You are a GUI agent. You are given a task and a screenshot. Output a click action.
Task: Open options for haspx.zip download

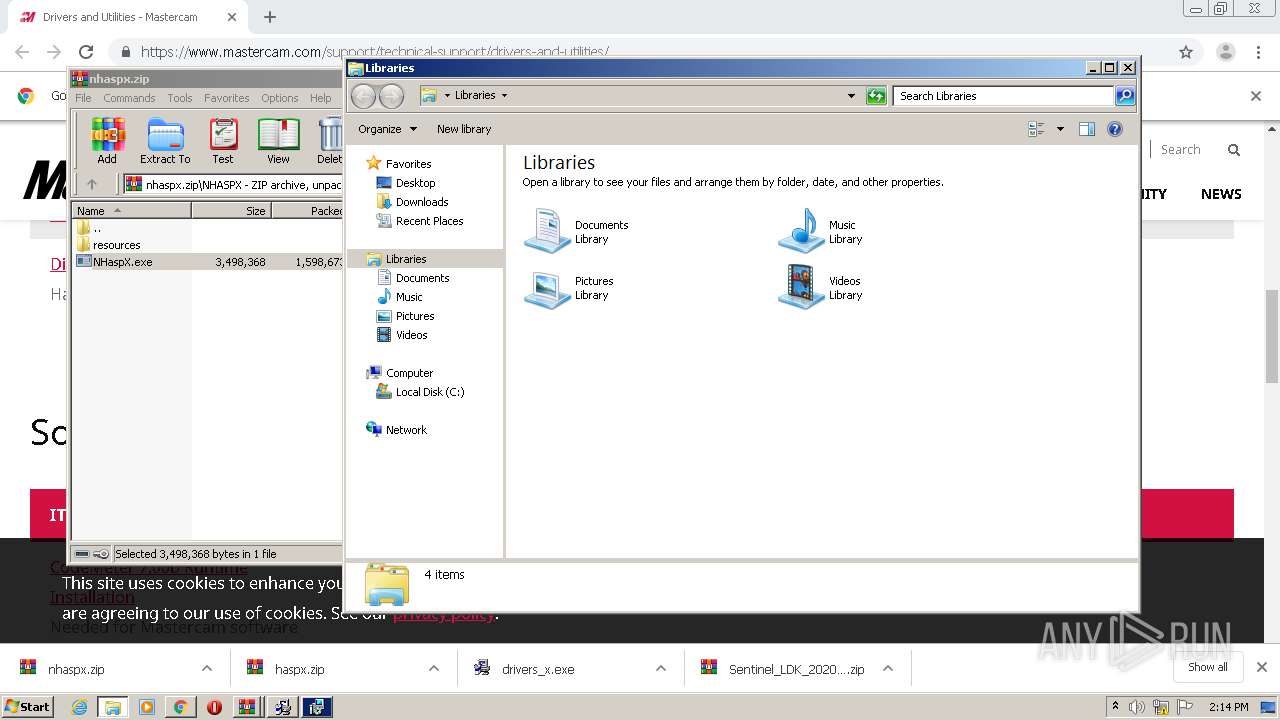tap(434, 669)
